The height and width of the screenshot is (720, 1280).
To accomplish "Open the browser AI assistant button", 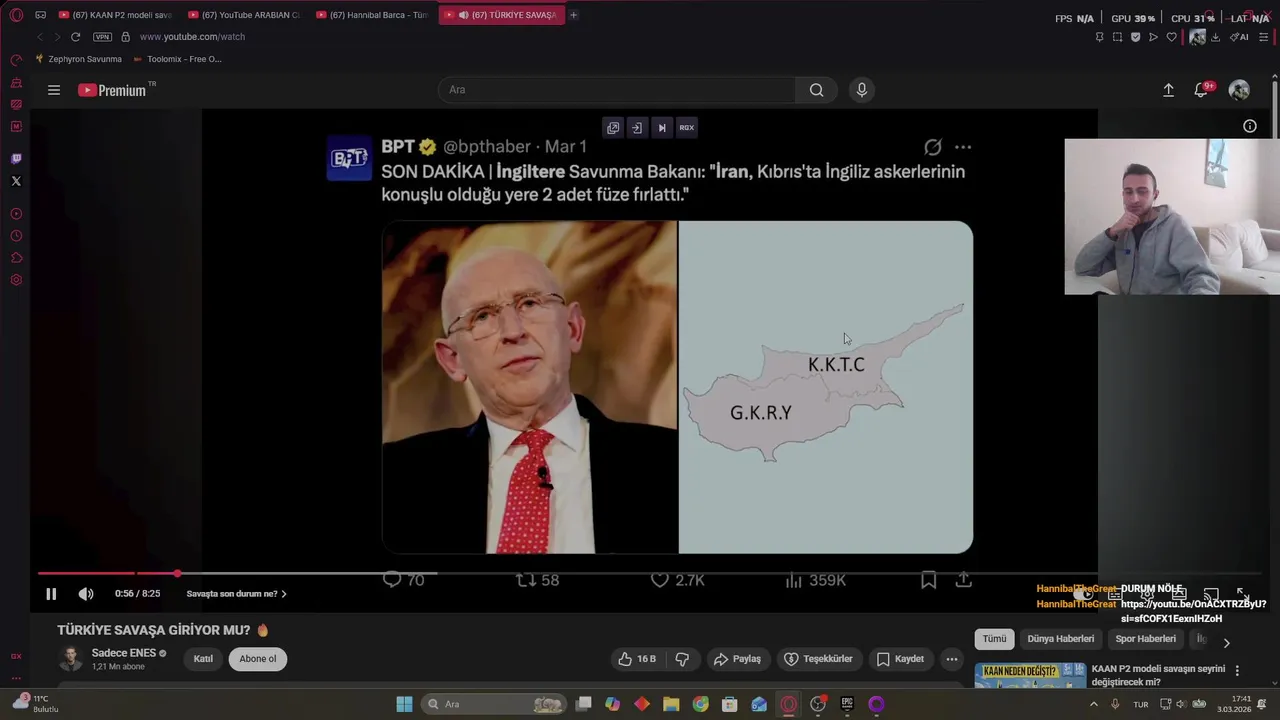I will (1240, 37).
